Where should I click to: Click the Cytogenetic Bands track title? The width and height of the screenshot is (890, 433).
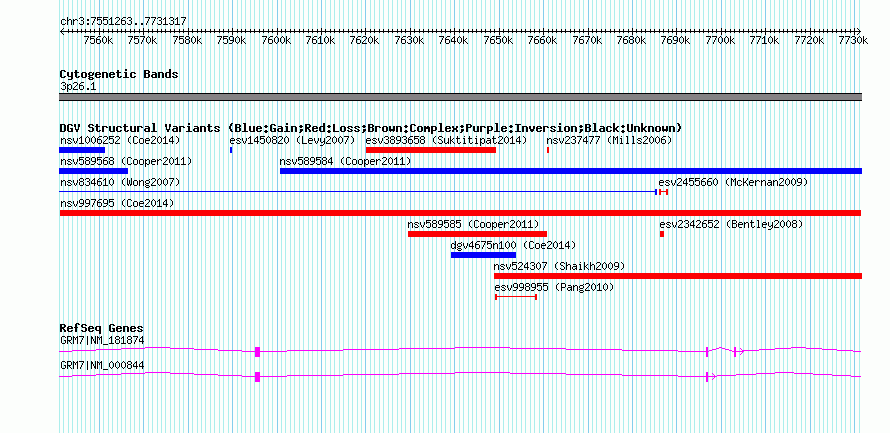pyautogui.click(x=119, y=74)
